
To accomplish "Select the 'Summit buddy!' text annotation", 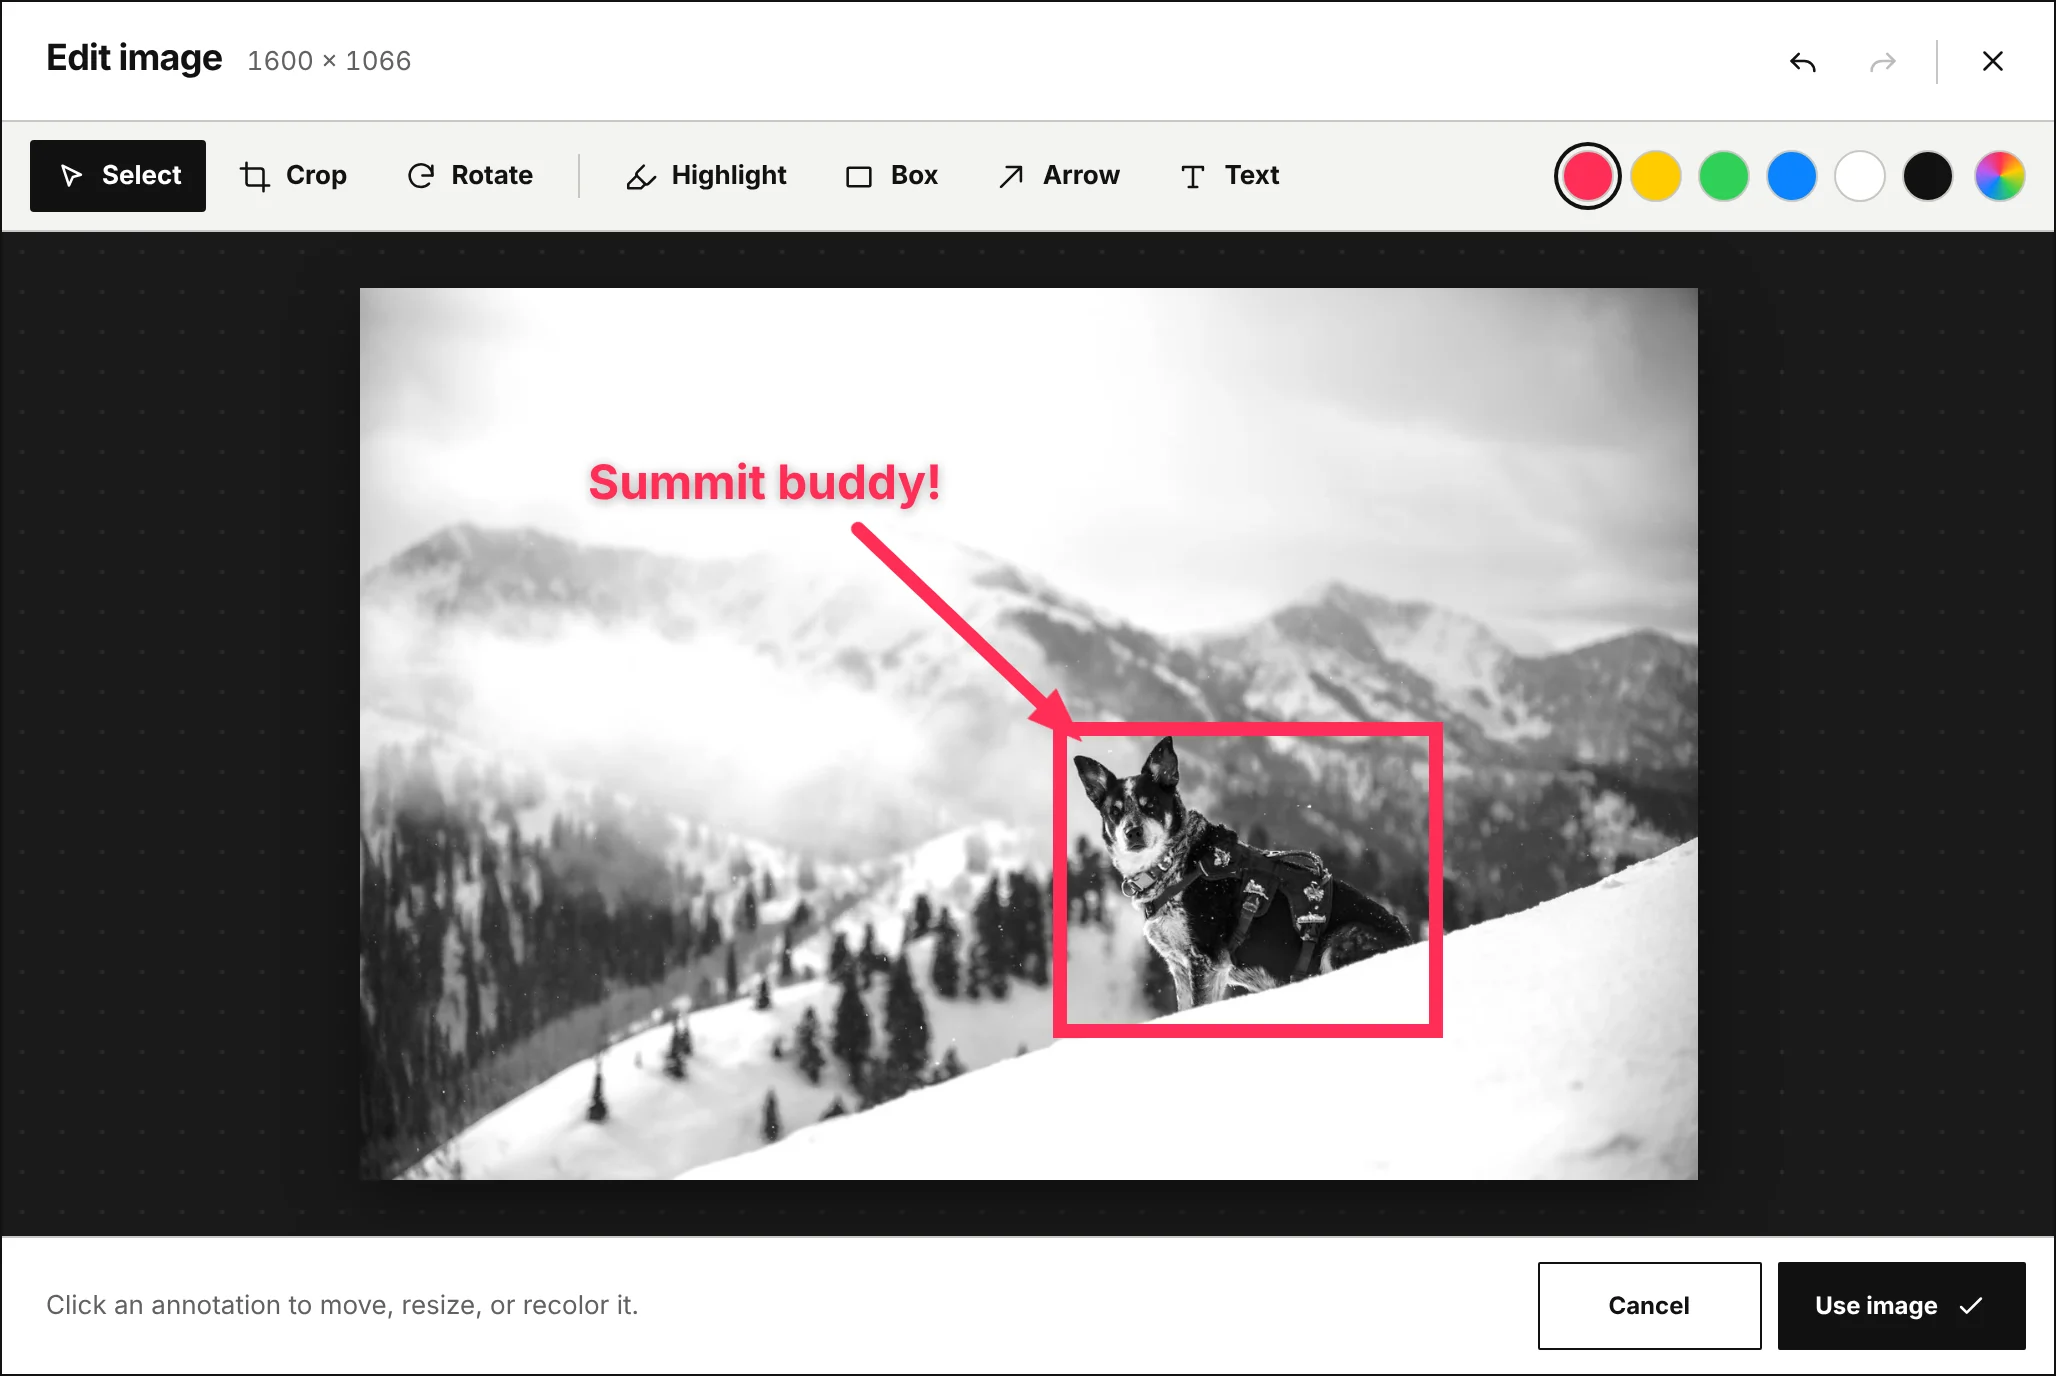I will [x=764, y=483].
